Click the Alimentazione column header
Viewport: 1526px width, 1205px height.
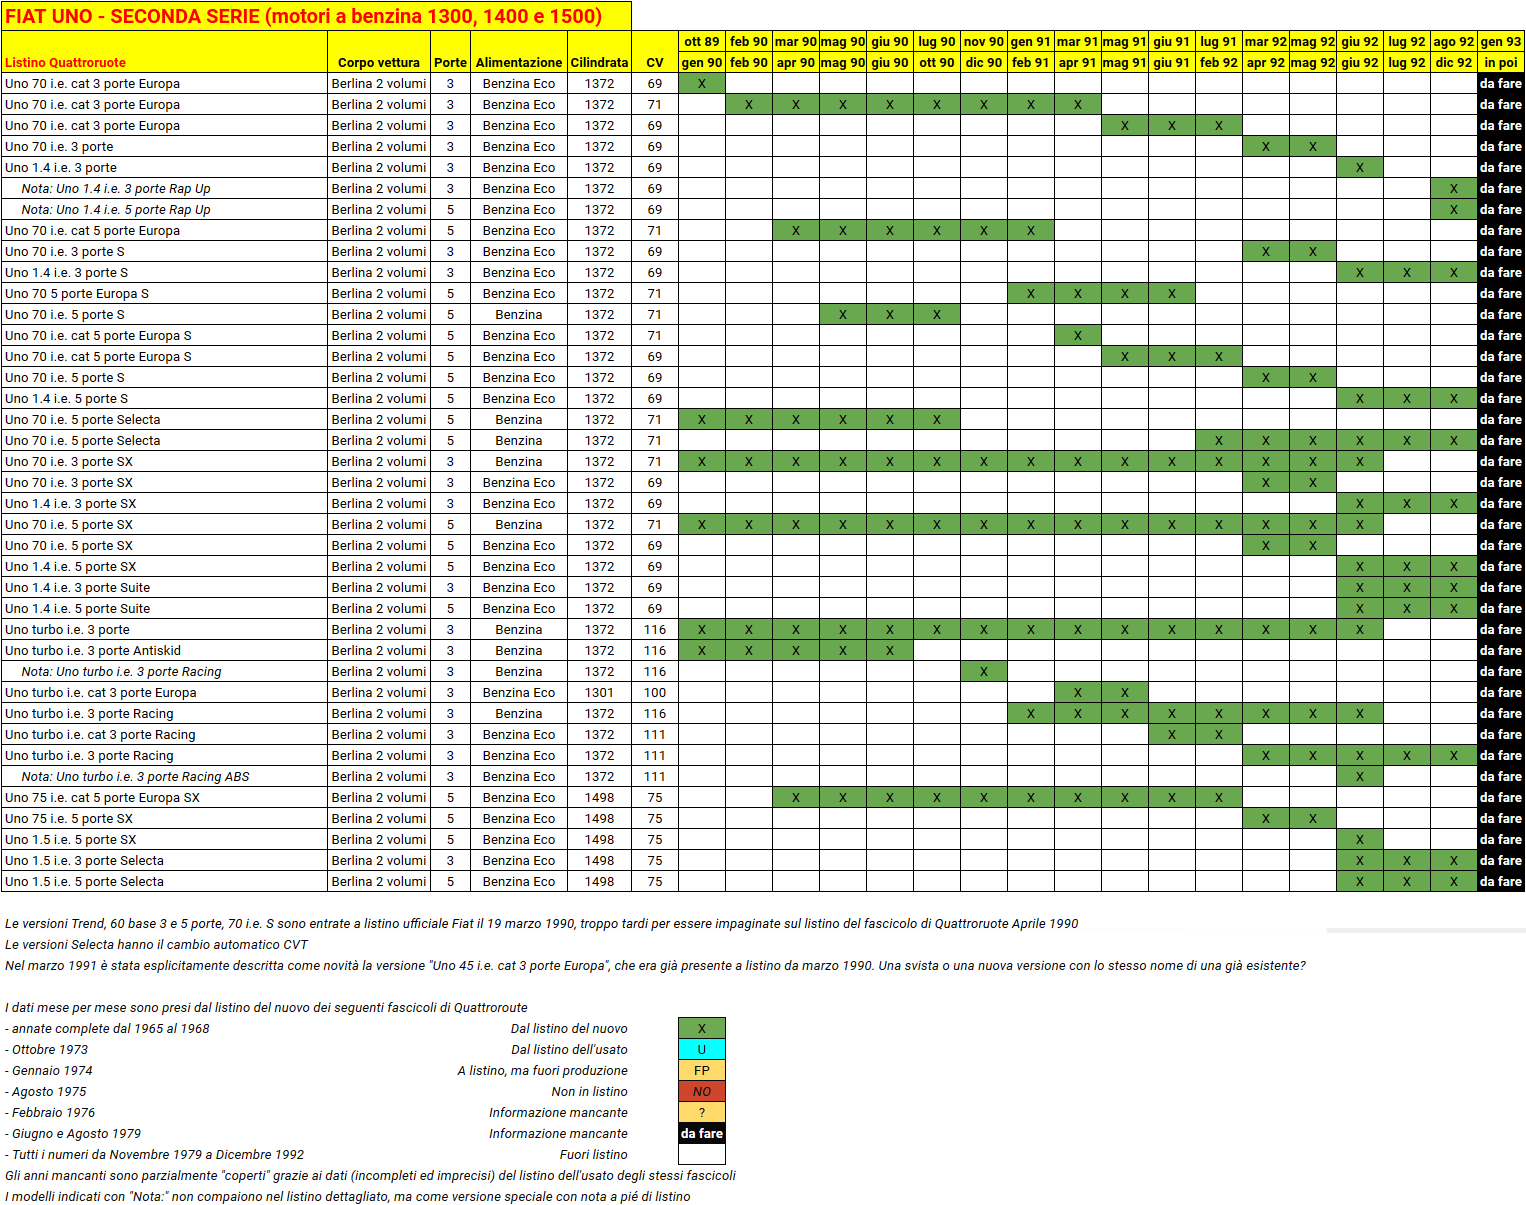[x=519, y=52]
